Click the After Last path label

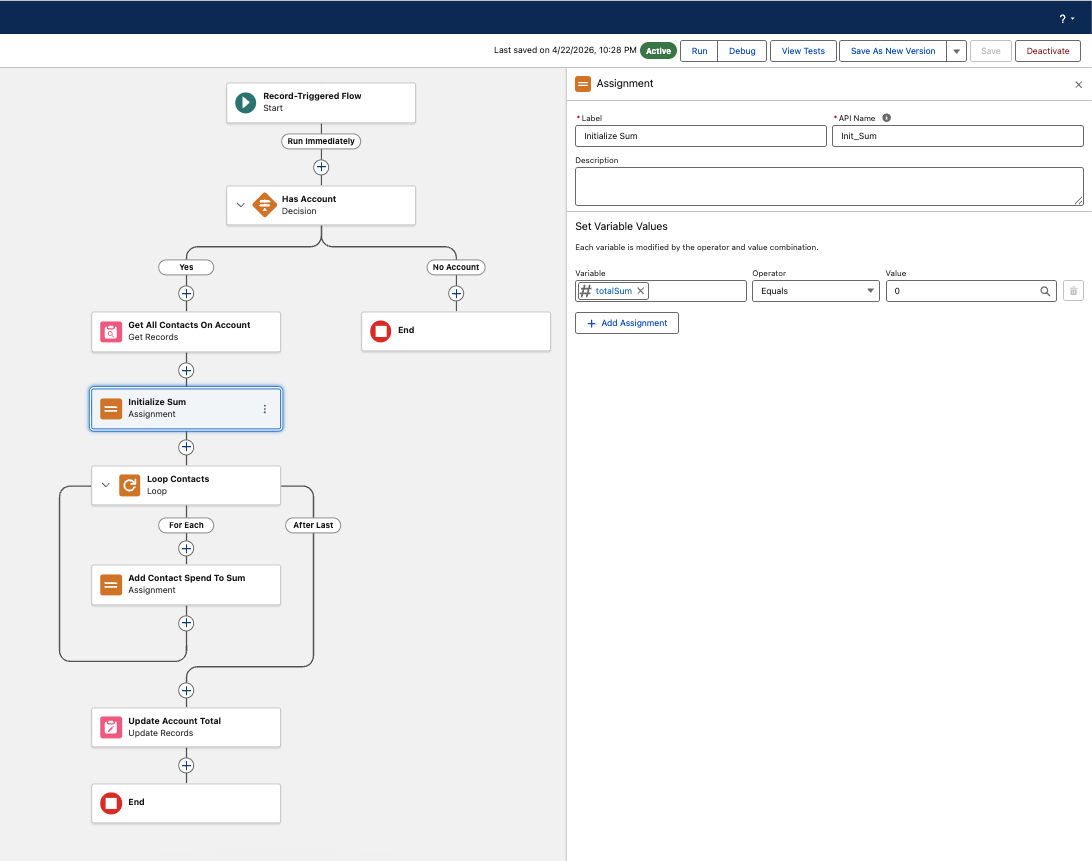pos(313,525)
